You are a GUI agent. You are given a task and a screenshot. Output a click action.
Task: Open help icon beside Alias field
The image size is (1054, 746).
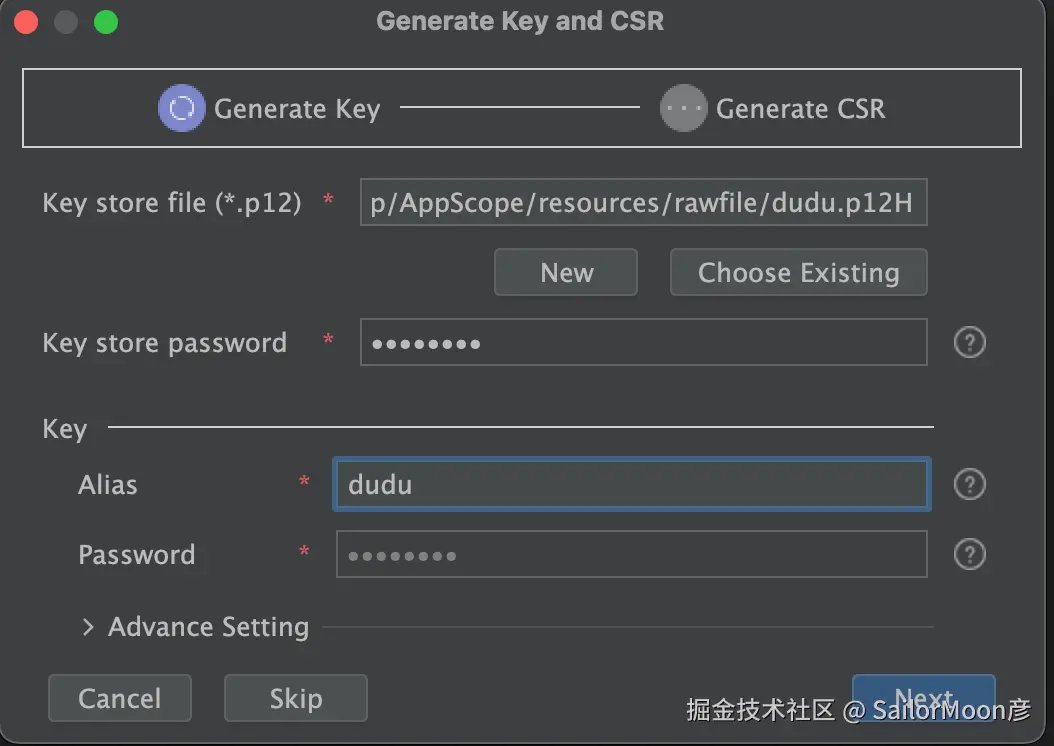coord(969,485)
